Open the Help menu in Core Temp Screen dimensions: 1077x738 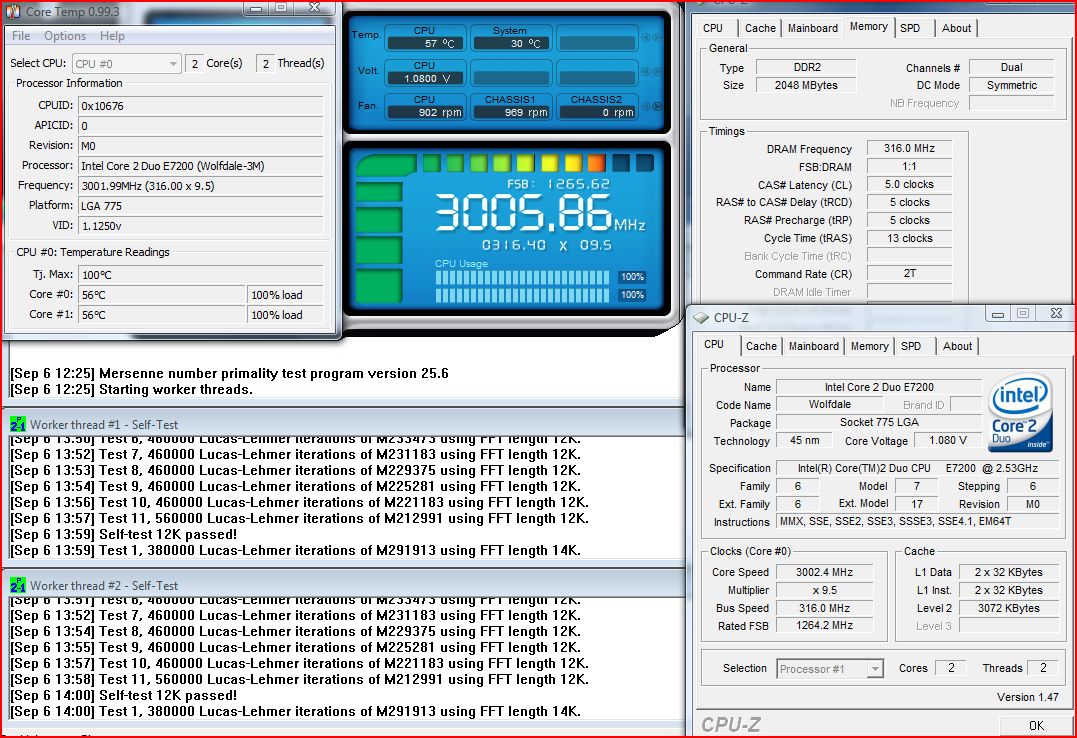click(112, 36)
